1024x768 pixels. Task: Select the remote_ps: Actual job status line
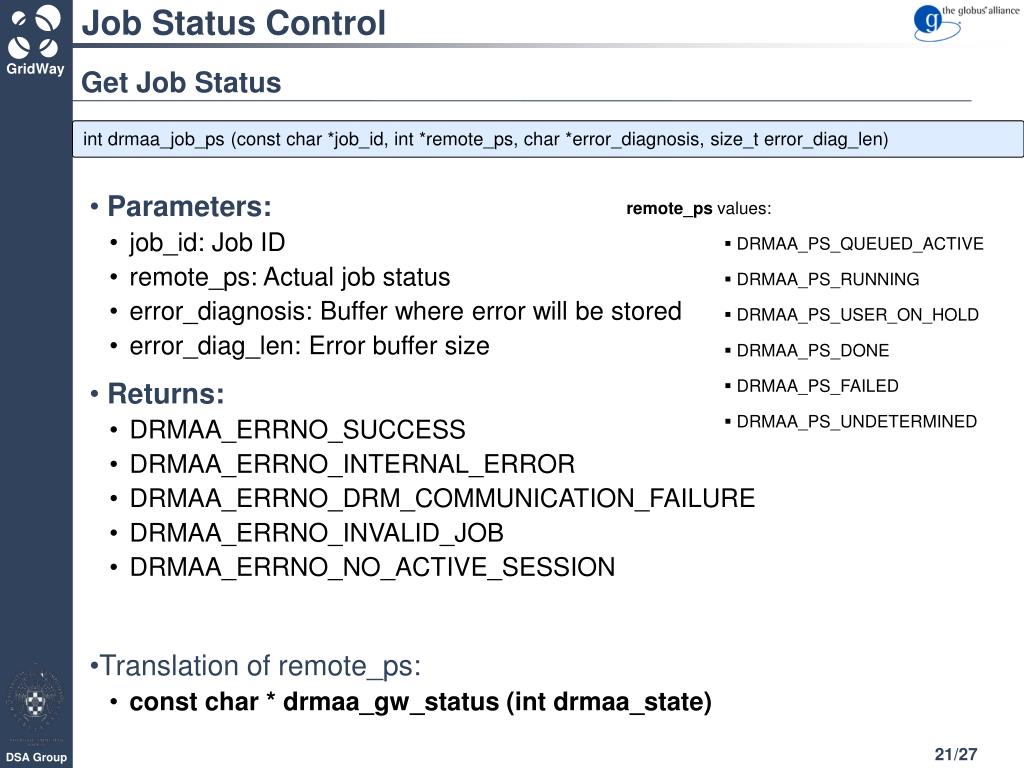point(289,278)
